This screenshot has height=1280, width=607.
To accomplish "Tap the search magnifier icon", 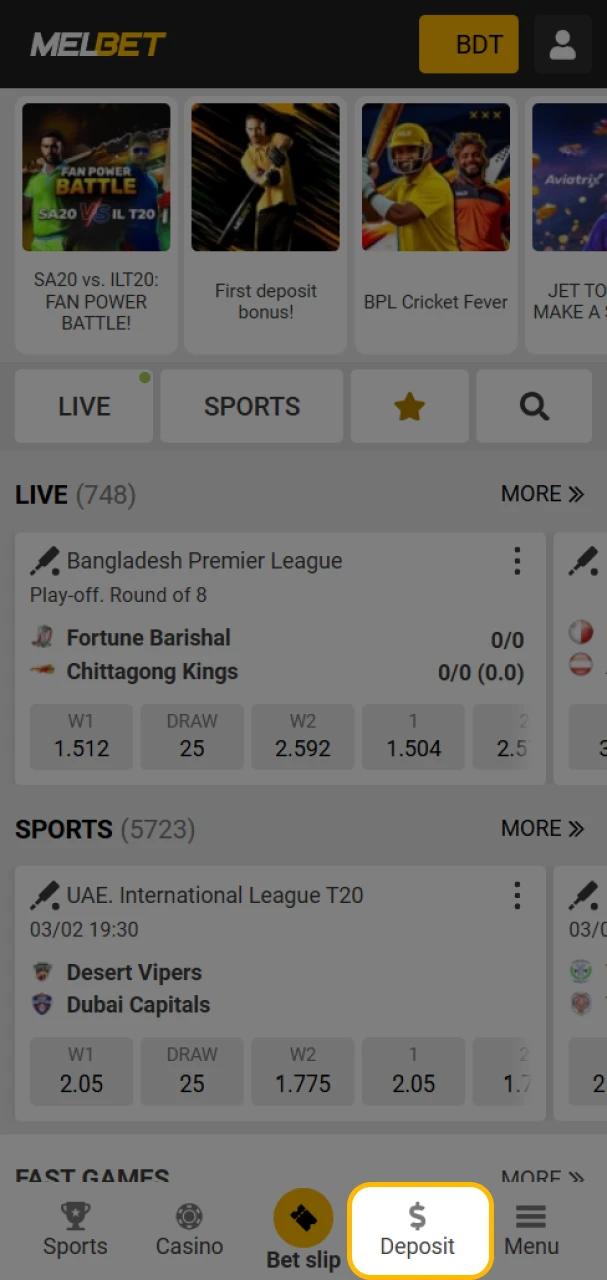I will (533, 406).
